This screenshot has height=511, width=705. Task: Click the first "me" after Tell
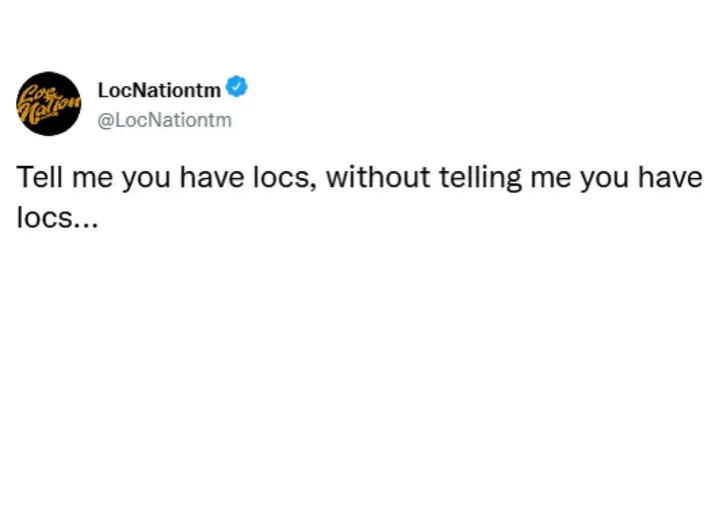point(92,180)
